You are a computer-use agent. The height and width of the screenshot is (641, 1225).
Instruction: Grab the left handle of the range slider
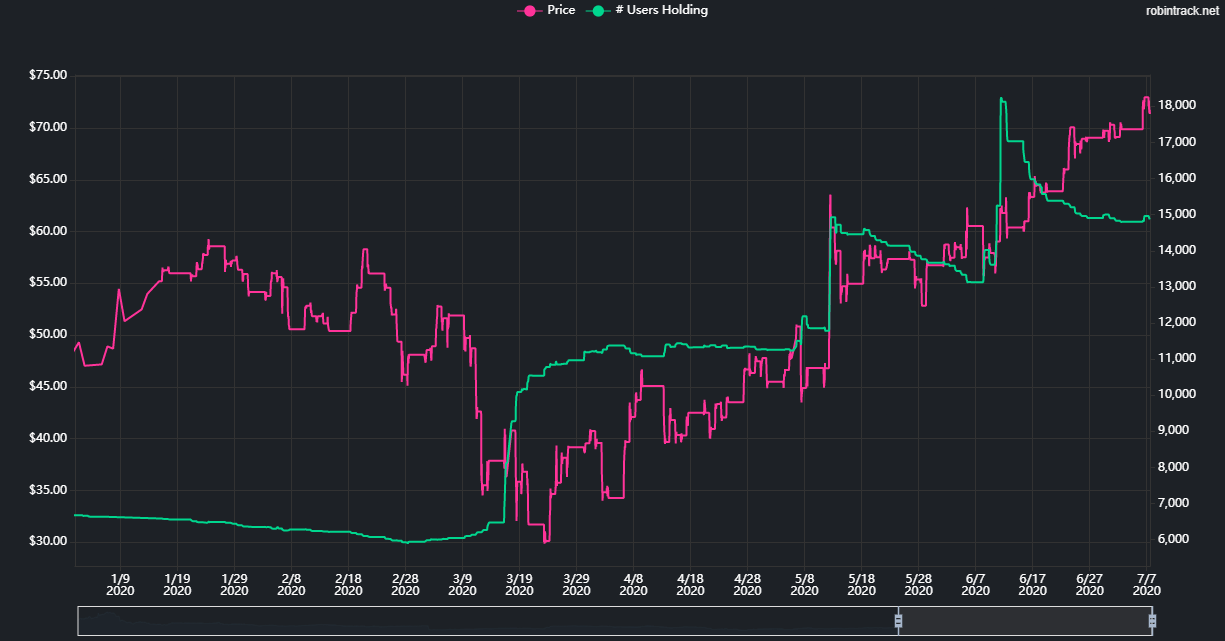(x=898, y=621)
